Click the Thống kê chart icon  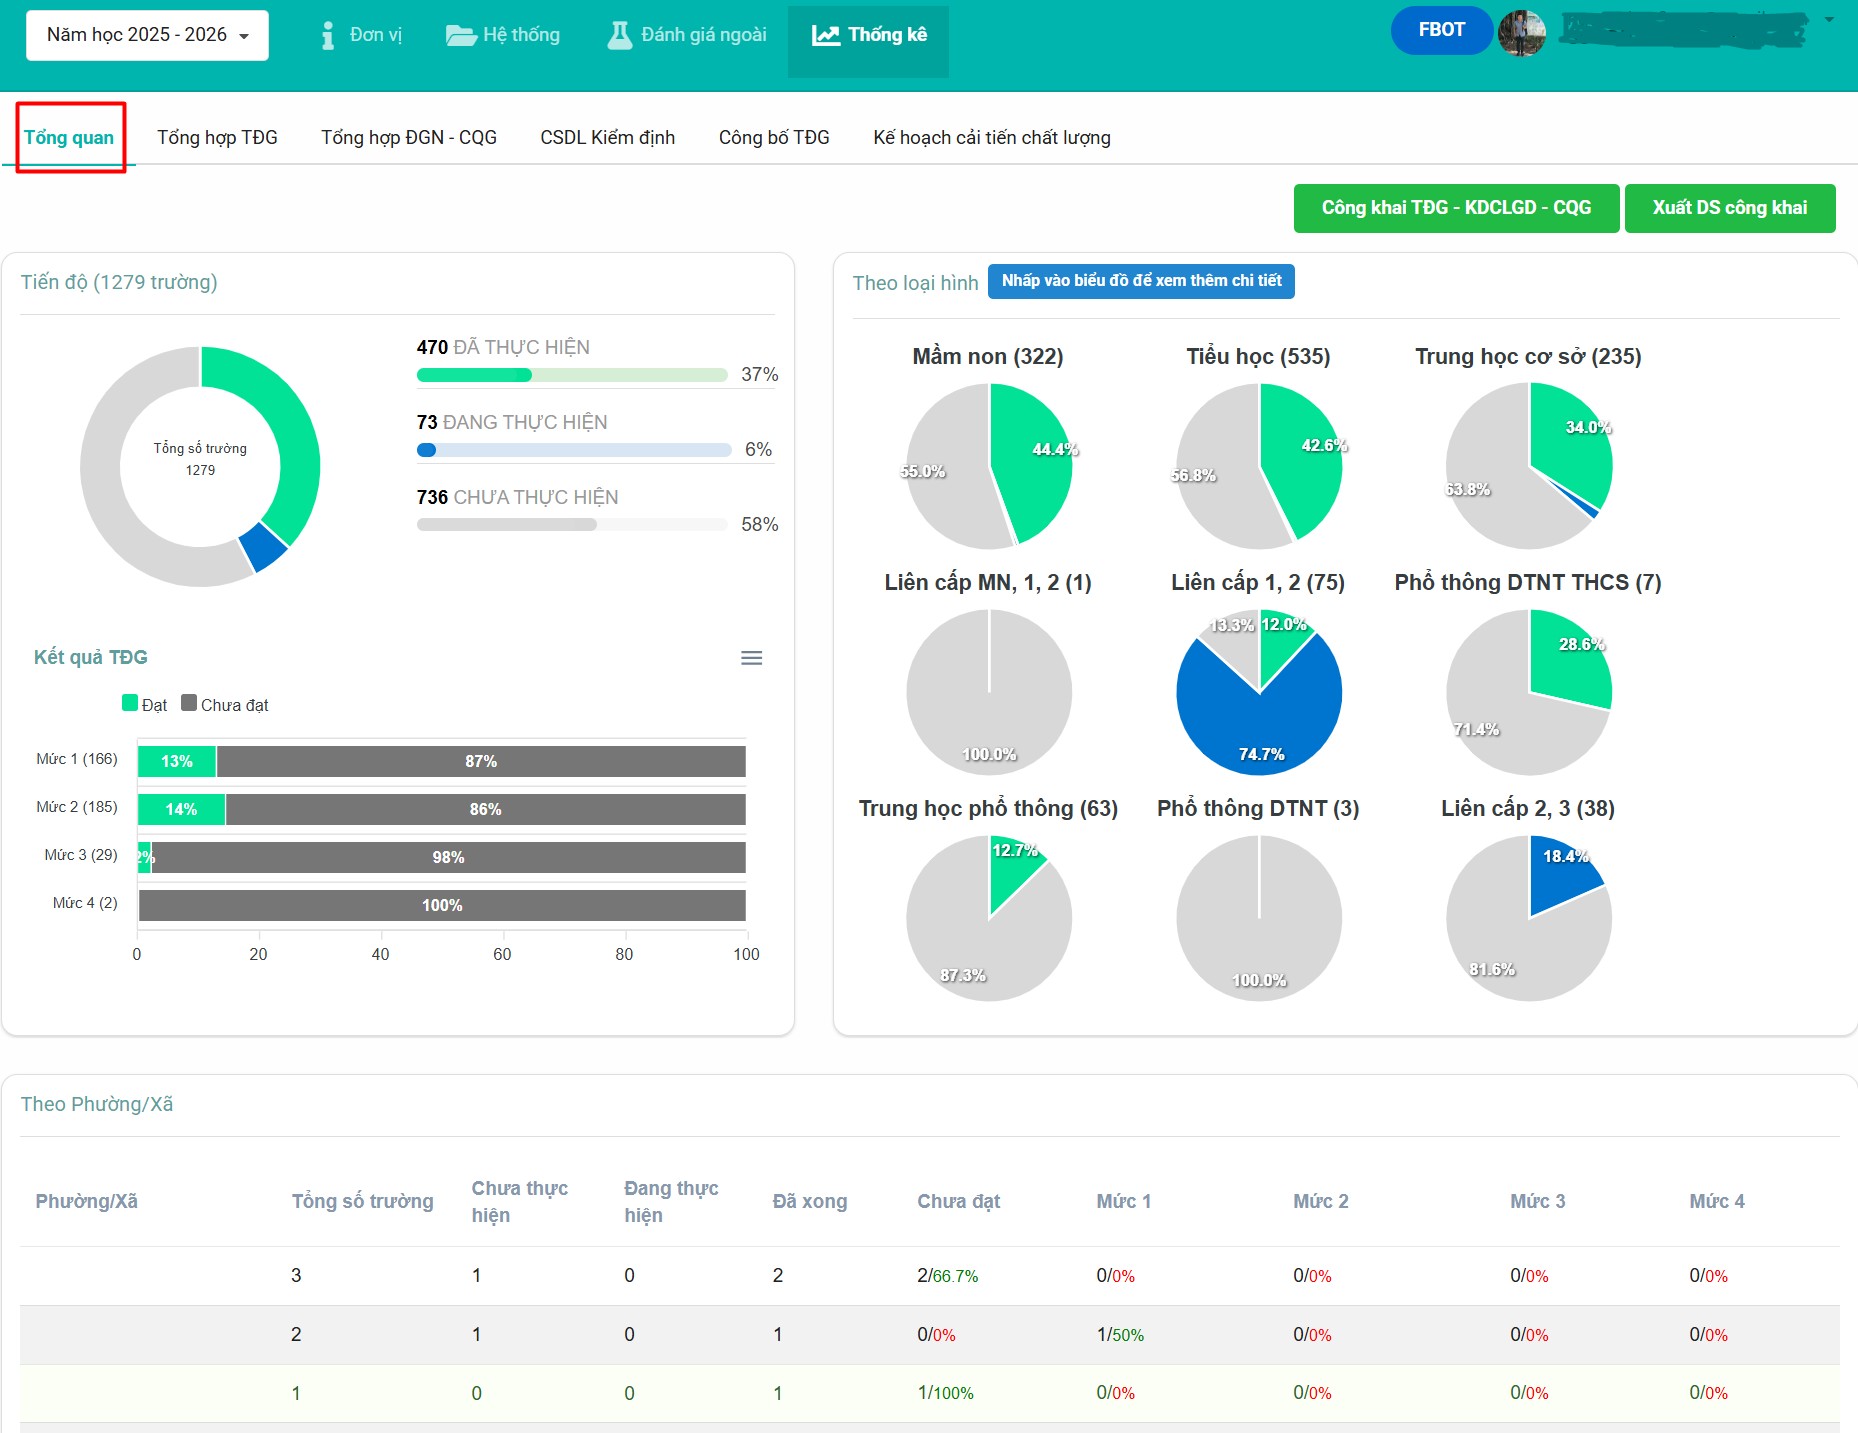[825, 36]
